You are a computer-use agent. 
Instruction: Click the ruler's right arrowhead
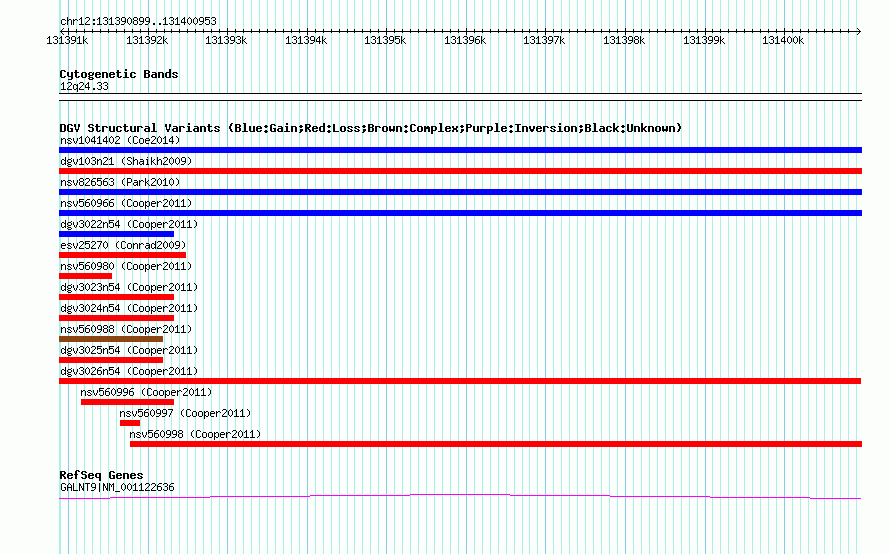coord(859,31)
